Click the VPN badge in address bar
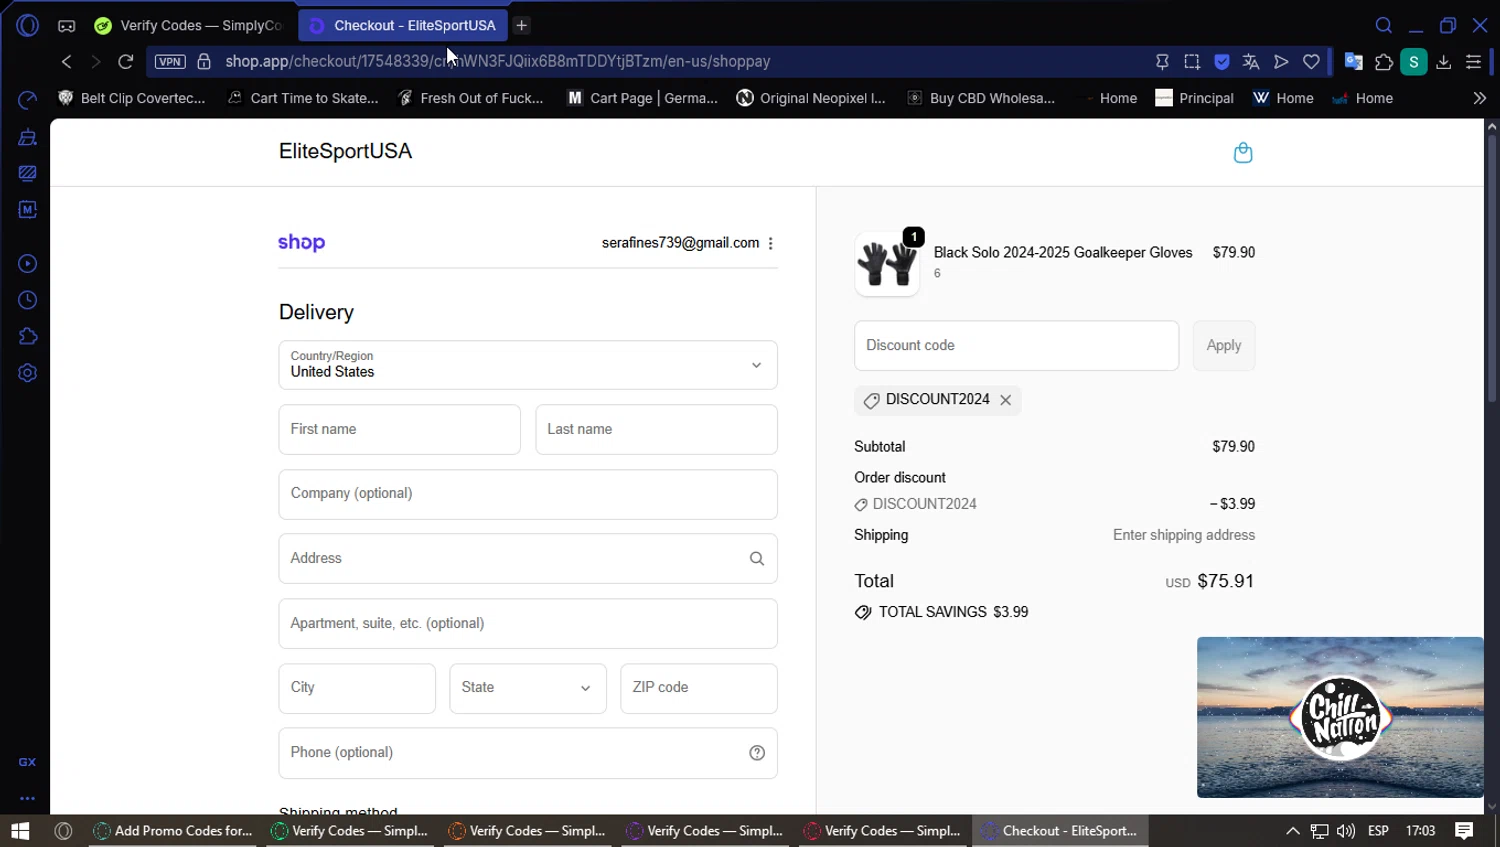Image resolution: width=1500 pixels, height=847 pixels. click(170, 62)
